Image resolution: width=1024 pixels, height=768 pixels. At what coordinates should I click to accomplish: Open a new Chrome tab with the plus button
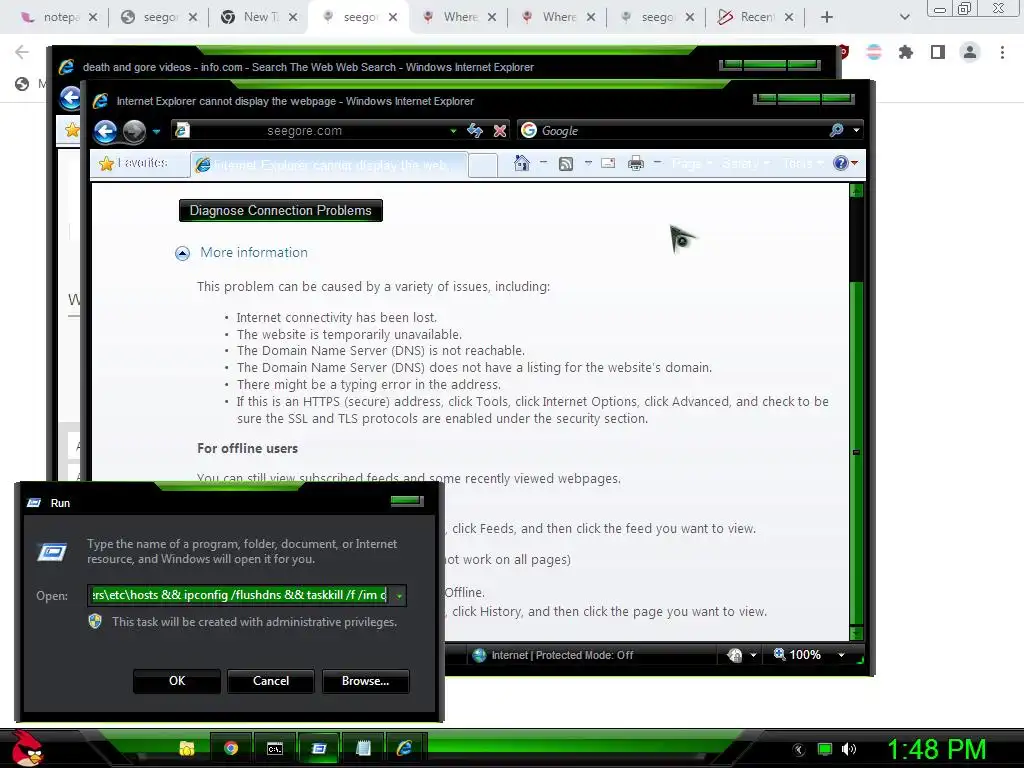827,17
